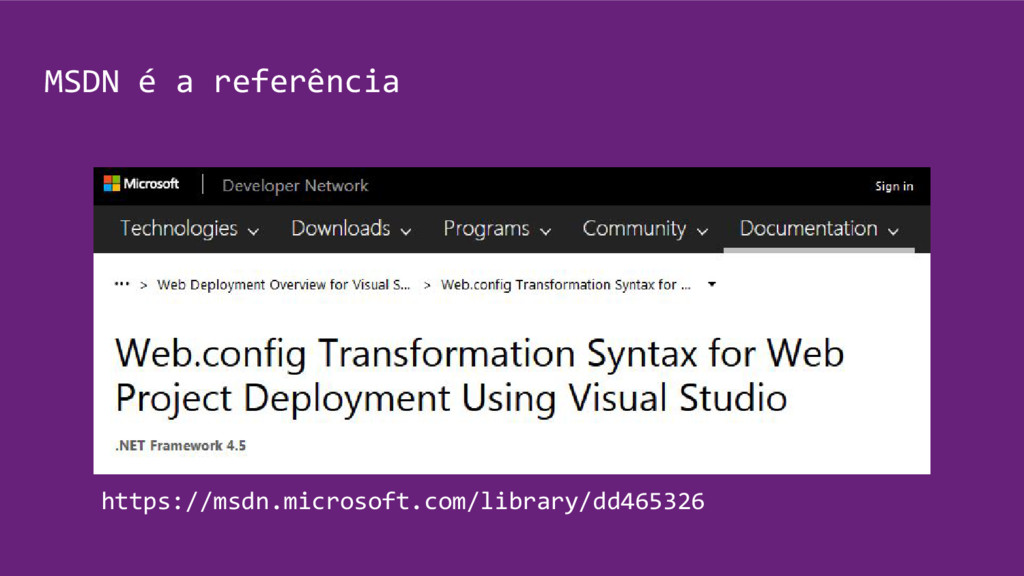The width and height of the screenshot is (1024, 576).
Task: Click the .NET Framework 4.5 version label
Action: tap(181, 445)
